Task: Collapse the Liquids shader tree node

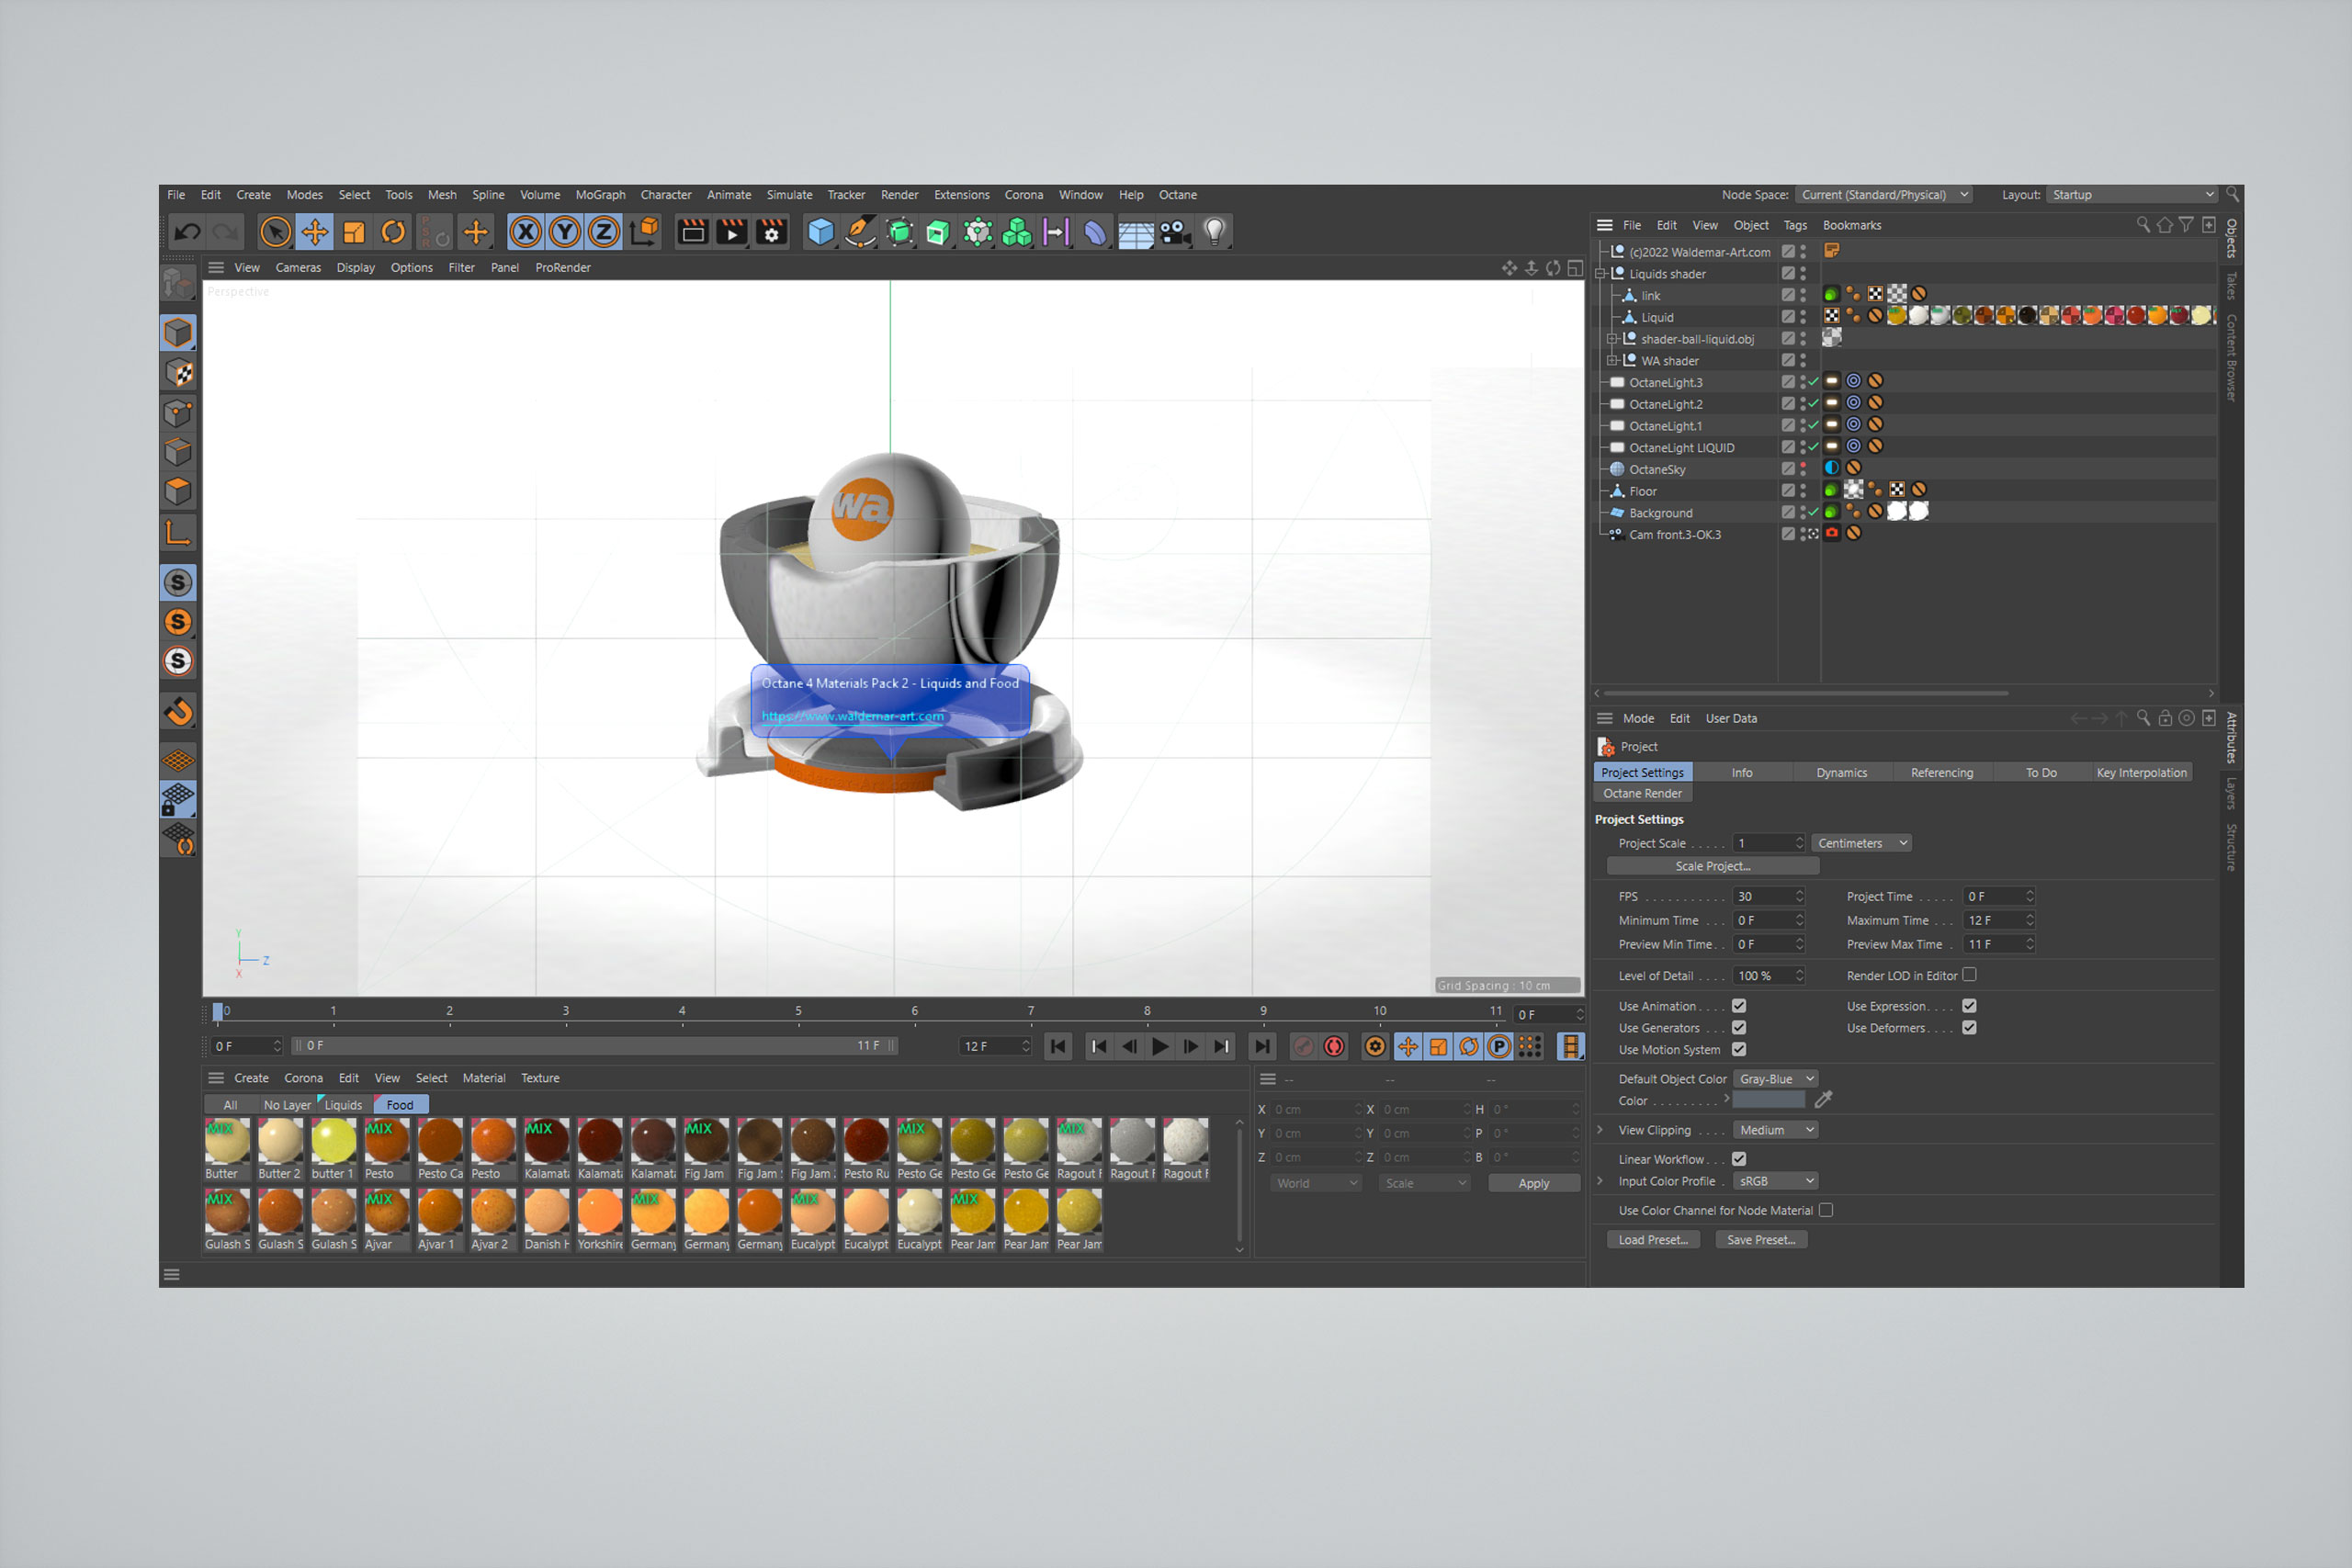Action: coord(1600,274)
